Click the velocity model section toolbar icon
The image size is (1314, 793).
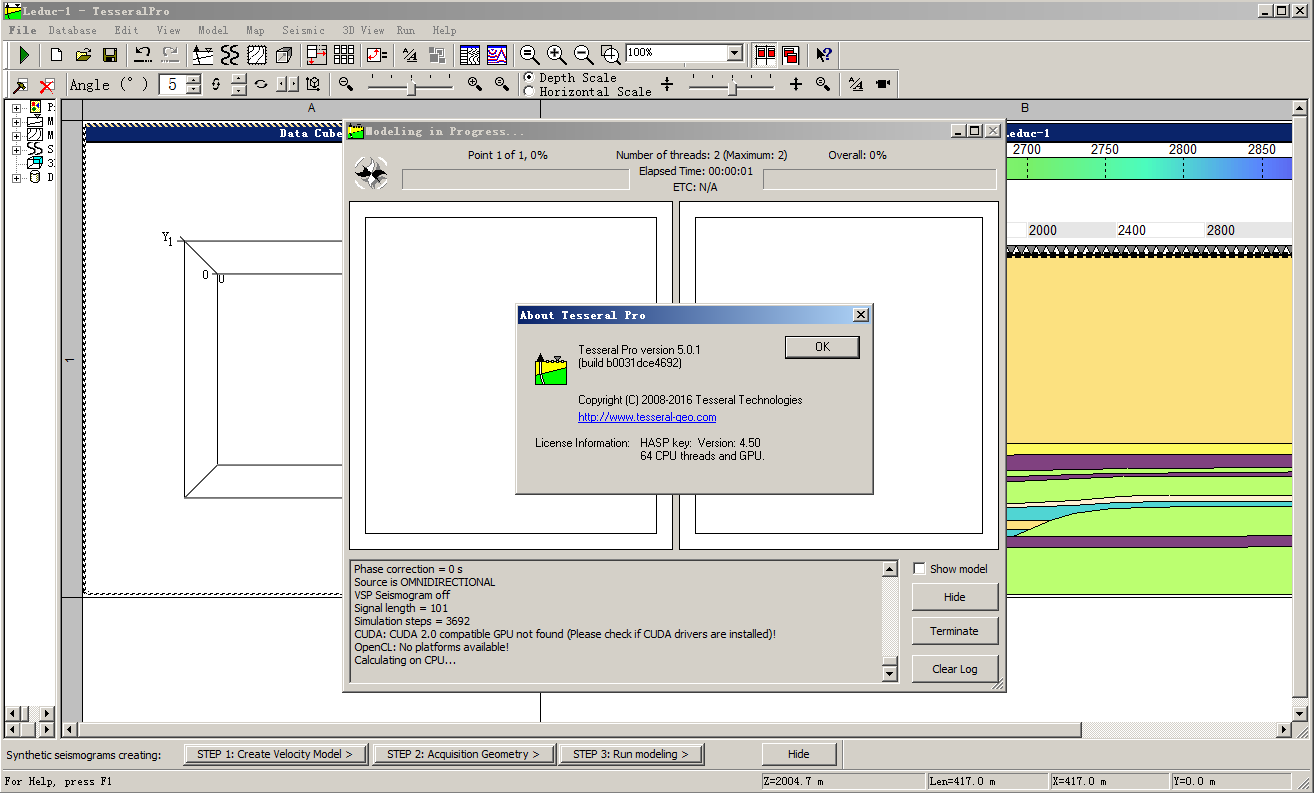(x=203, y=55)
